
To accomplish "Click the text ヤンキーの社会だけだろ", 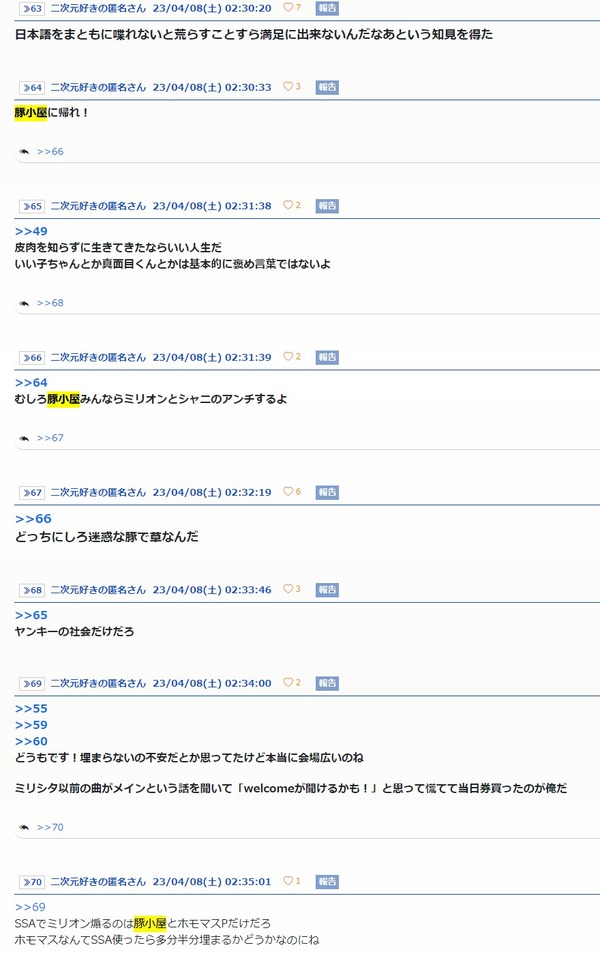I will point(74,632).
